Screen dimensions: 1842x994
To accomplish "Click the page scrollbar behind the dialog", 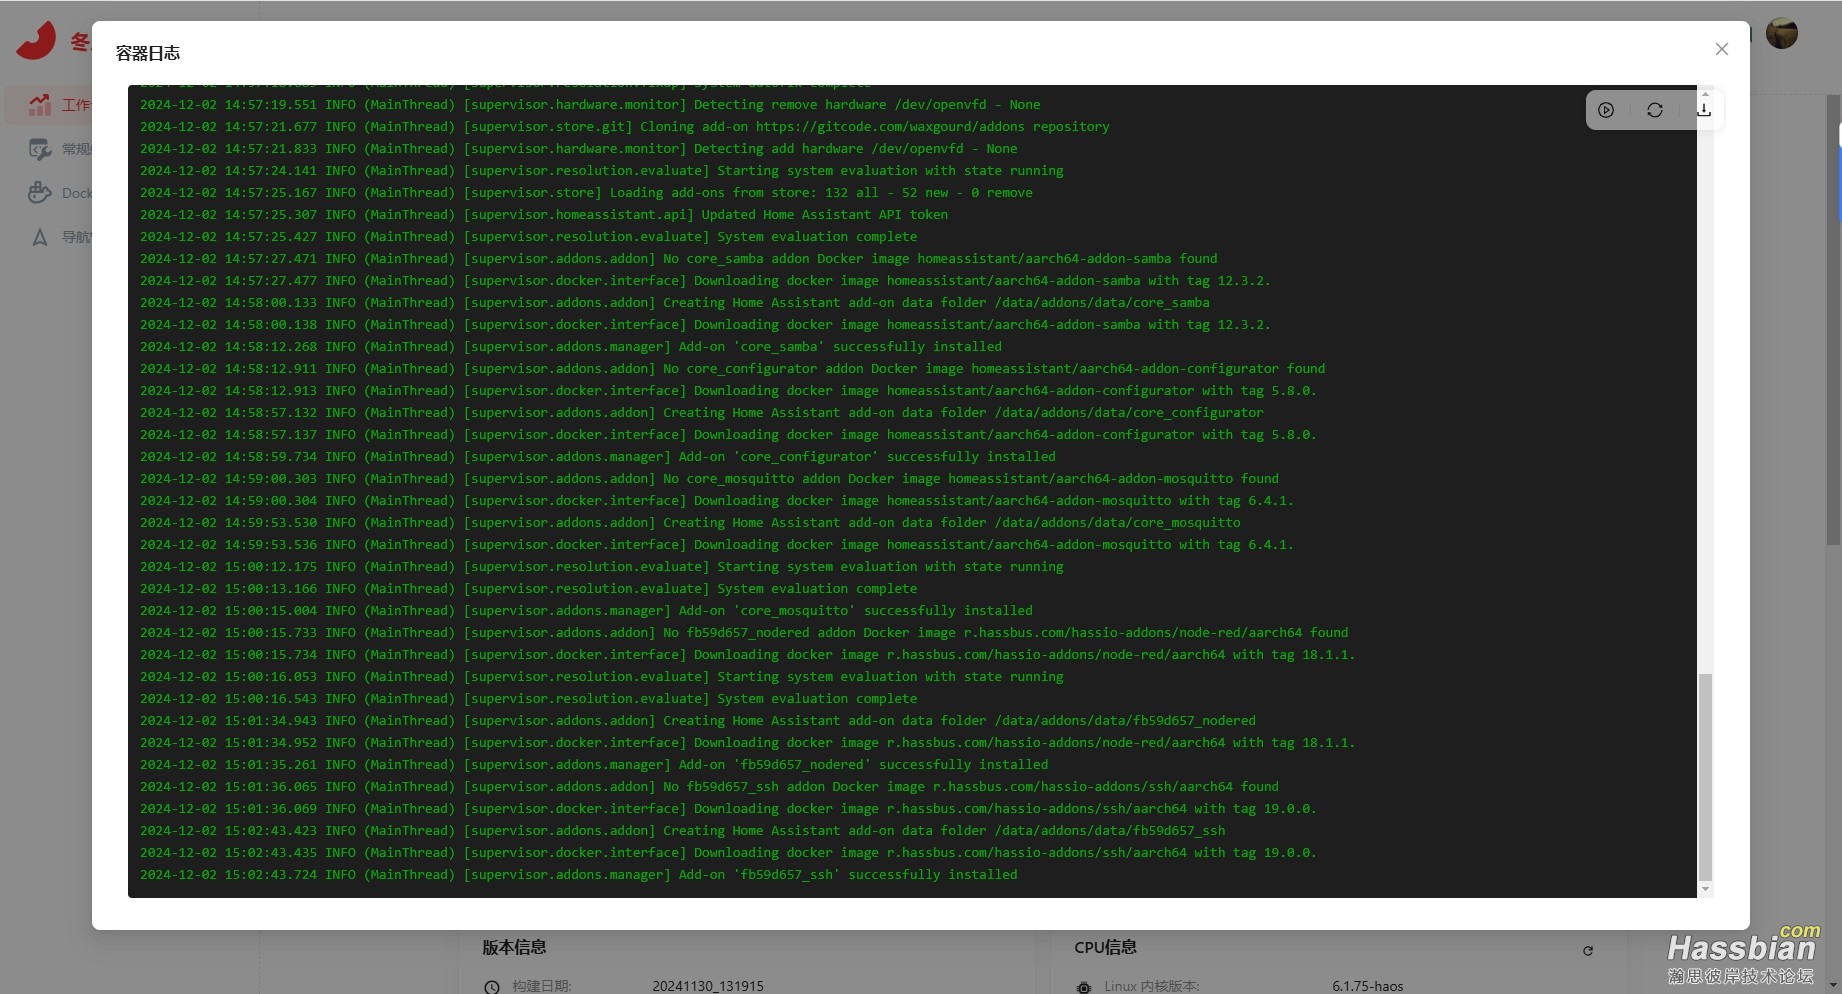I will (x=1833, y=320).
